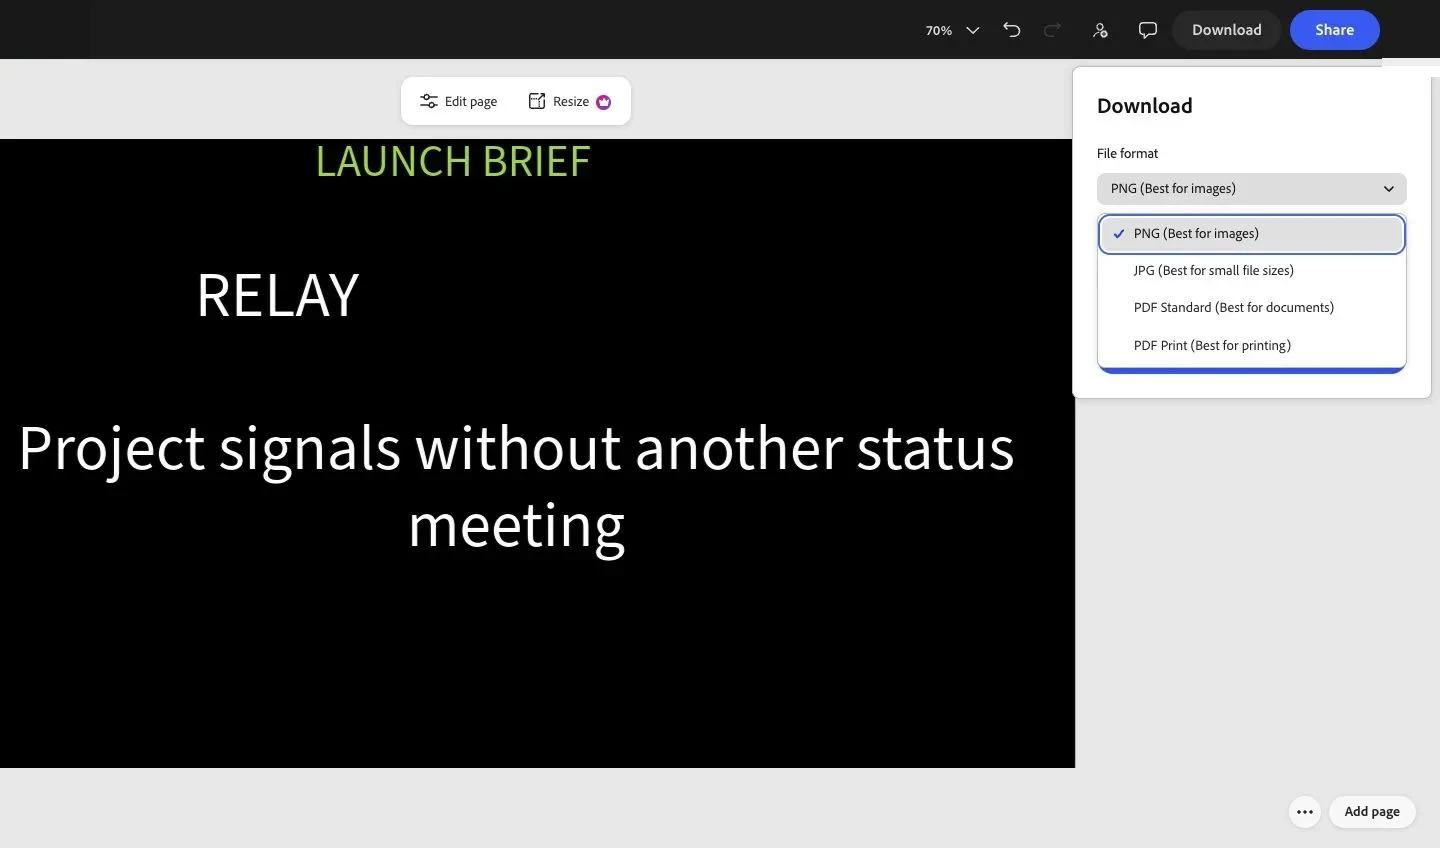Image resolution: width=1440 pixels, height=848 pixels.
Task: Click the Undo arrow icon
Action: tap(1012, 30)
